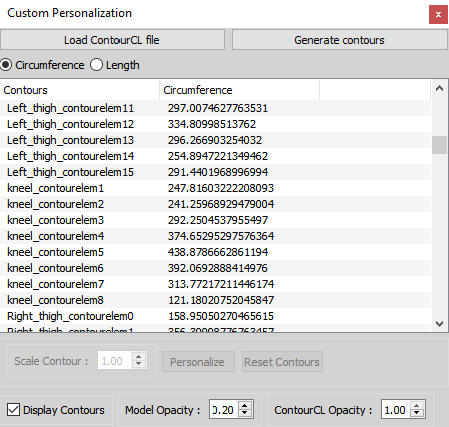Click circumference value 254.8947221349462
Image resolution: width=449 pixels, height=427 pixels.
pyautogui.click(x=218, y=156)
